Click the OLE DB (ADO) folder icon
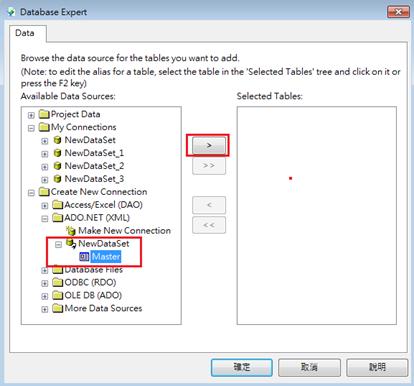The width and height of the screenshot is (414, 386). click(58, 296)
